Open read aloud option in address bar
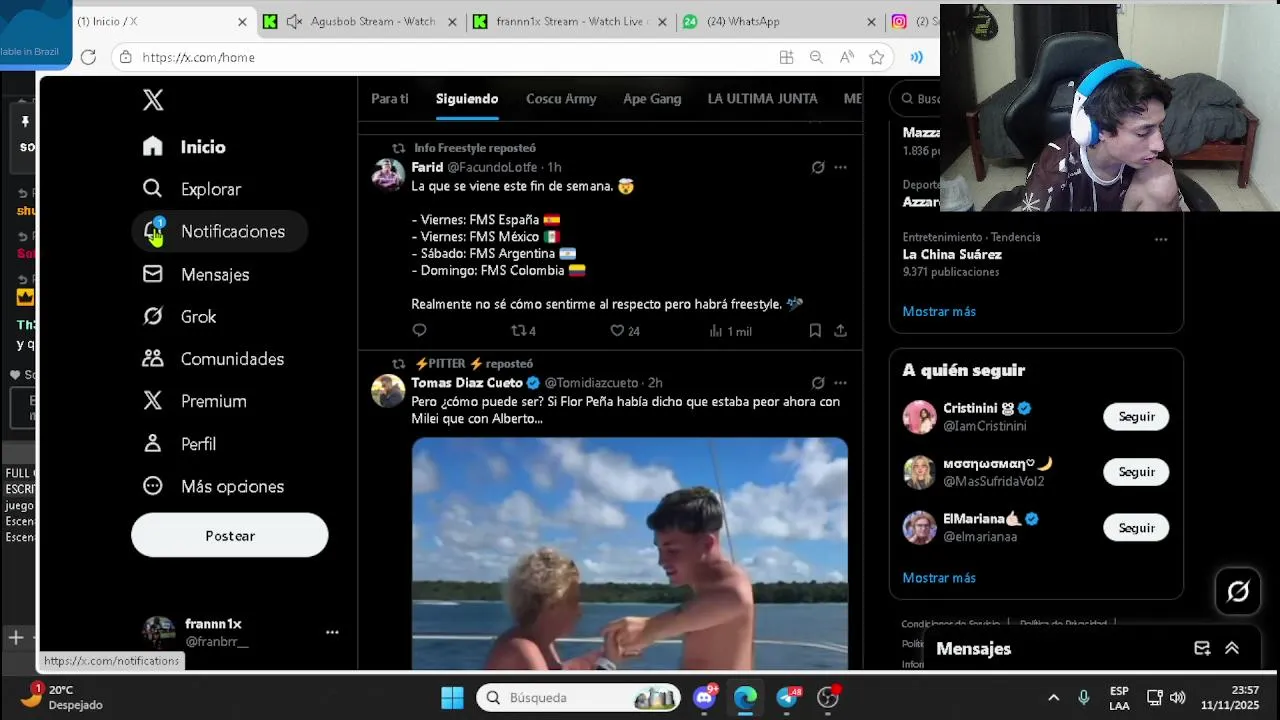This screenshot has width=1280, height=720. click(847, 57)
